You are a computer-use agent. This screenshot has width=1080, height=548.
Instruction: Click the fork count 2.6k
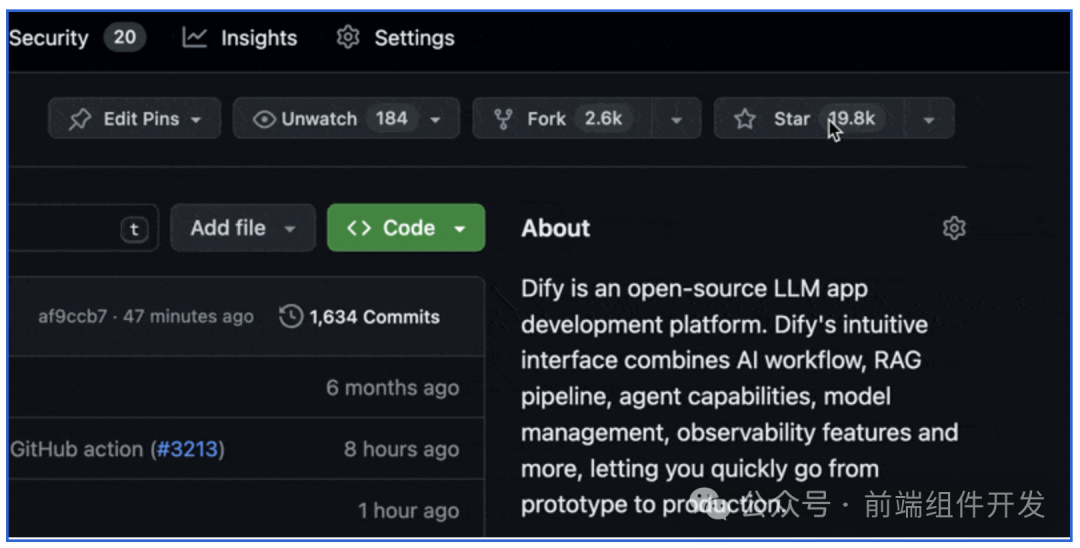pos(603,118)
